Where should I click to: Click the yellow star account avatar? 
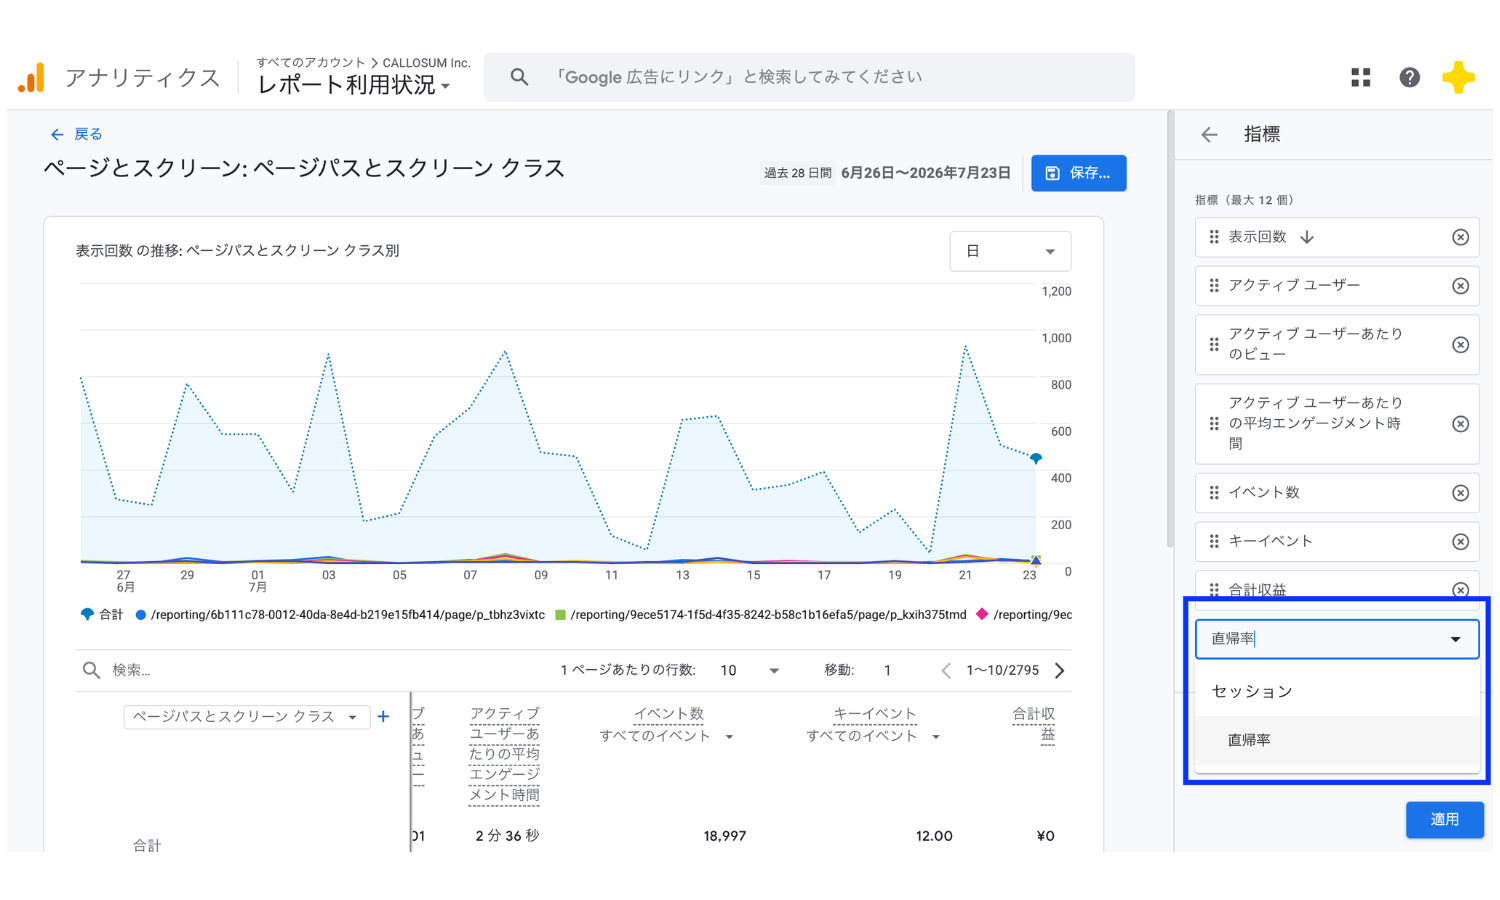1458,77
